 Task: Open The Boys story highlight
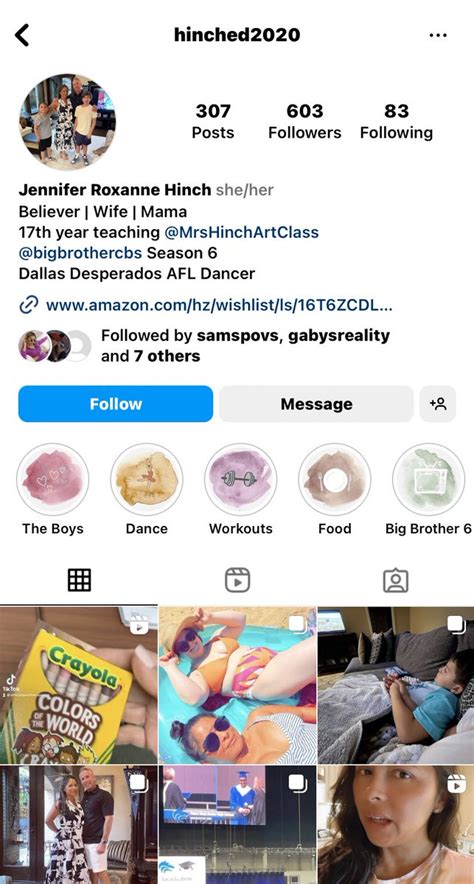[x=52, y=479]
